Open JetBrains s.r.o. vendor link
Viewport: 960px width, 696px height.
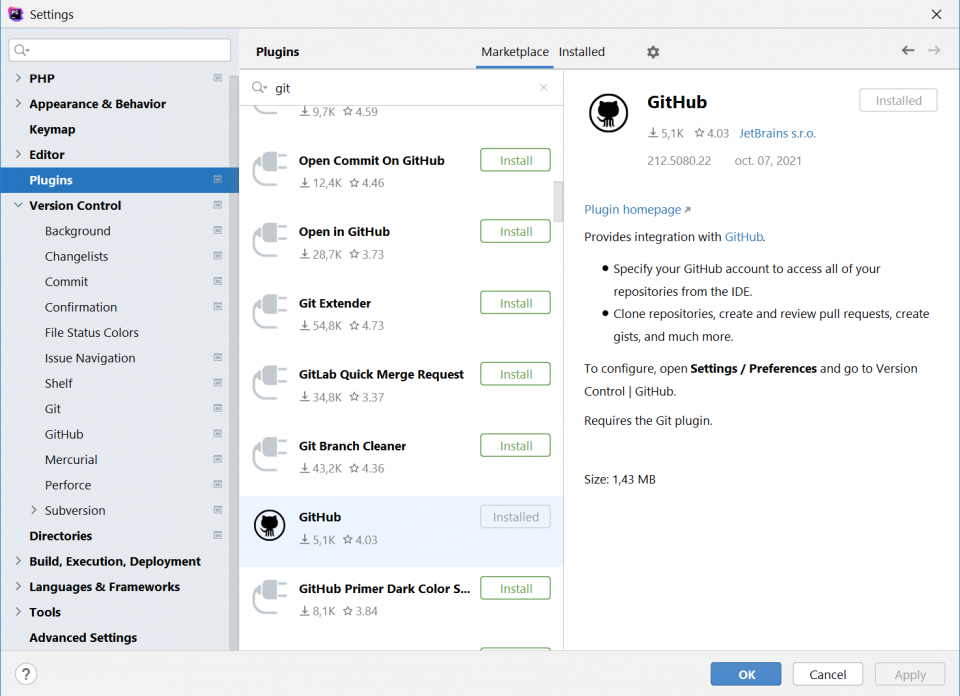[778, 133]
